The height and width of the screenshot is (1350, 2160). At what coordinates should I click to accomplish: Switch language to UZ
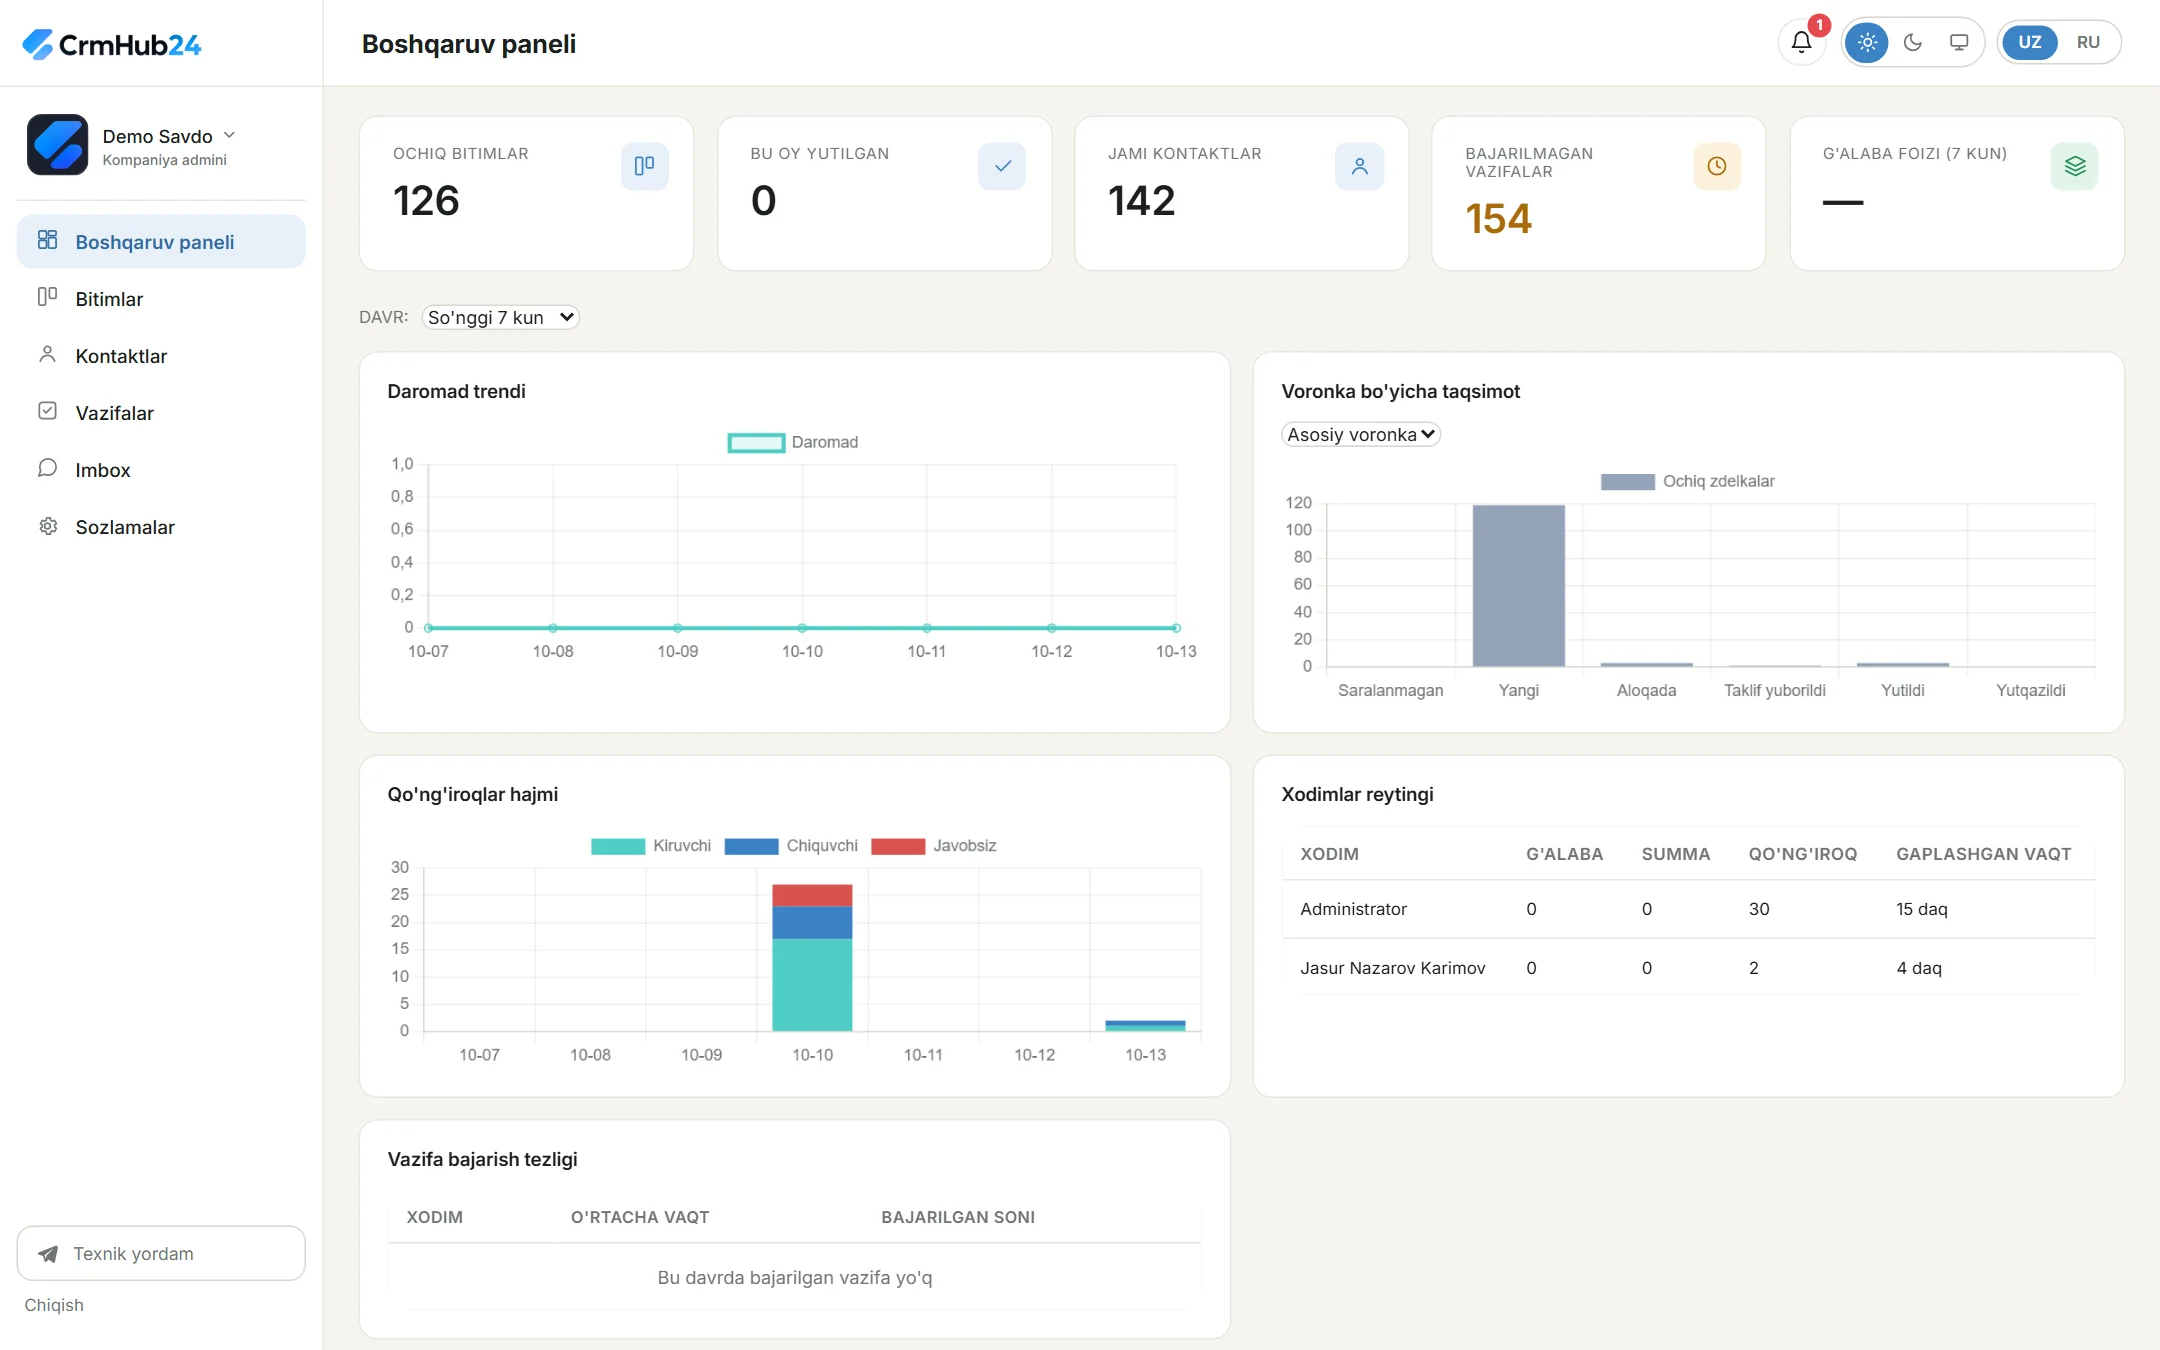pos(2029,42)
